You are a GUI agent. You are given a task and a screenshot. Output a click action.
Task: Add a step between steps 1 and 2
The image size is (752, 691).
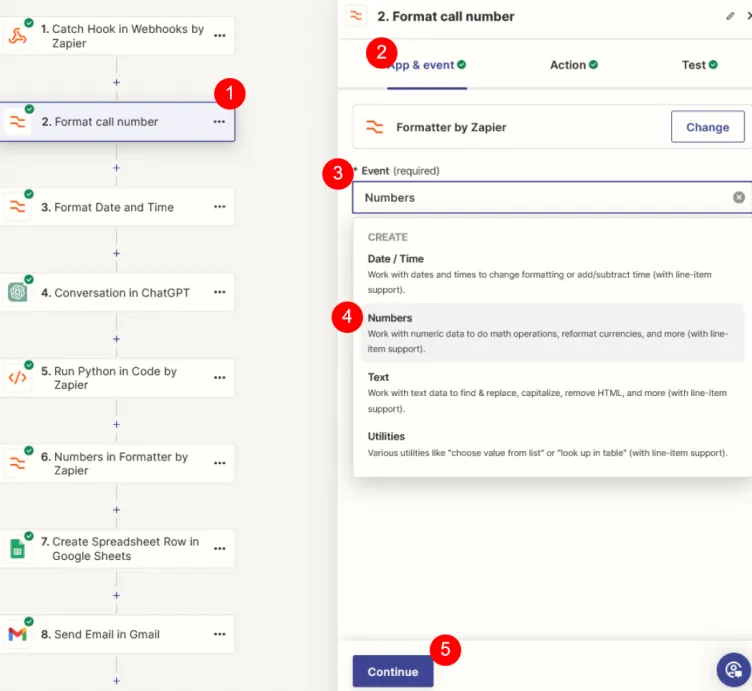[117, 82]
